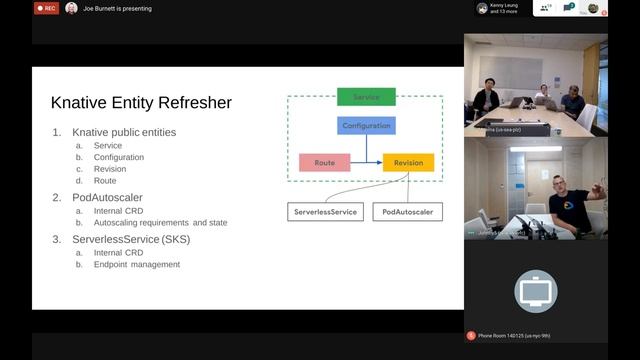The image size is (640, 360).
Task: Click Joe Burnett's presenter avatar
Action: (x=71, y=8)
